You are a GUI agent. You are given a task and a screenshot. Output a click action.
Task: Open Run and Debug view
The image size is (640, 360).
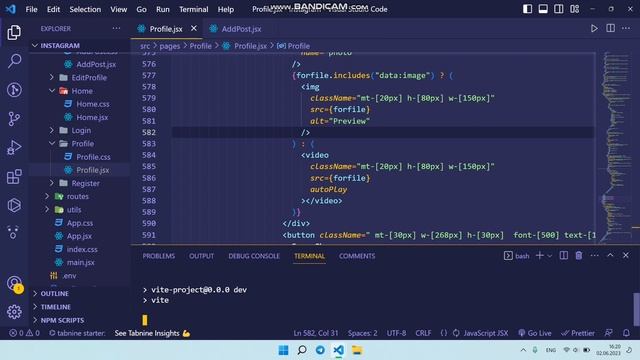14,147
